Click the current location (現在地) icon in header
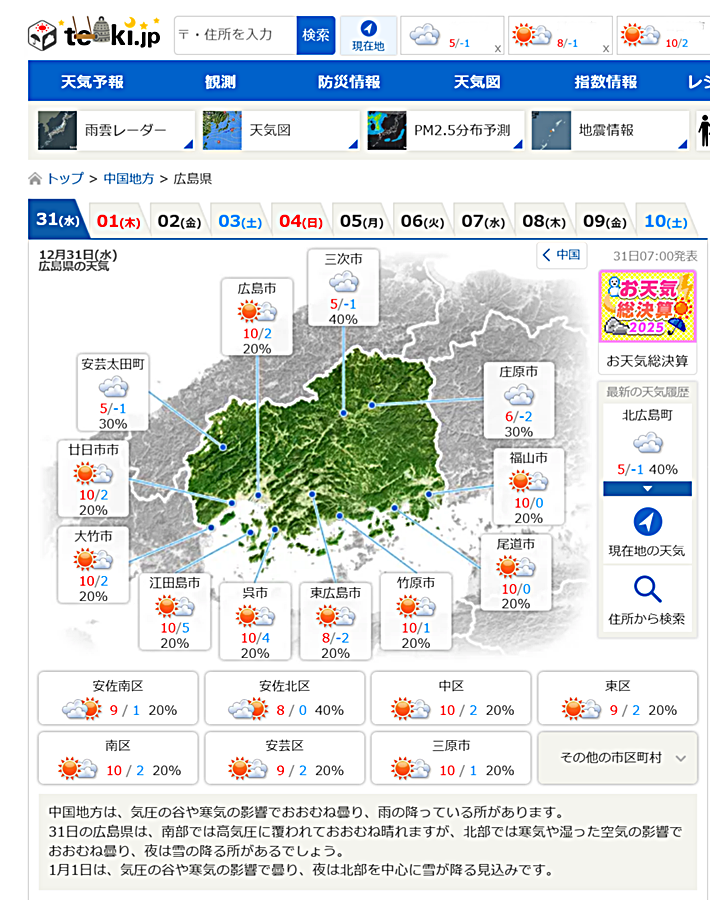 pos(368,34)
